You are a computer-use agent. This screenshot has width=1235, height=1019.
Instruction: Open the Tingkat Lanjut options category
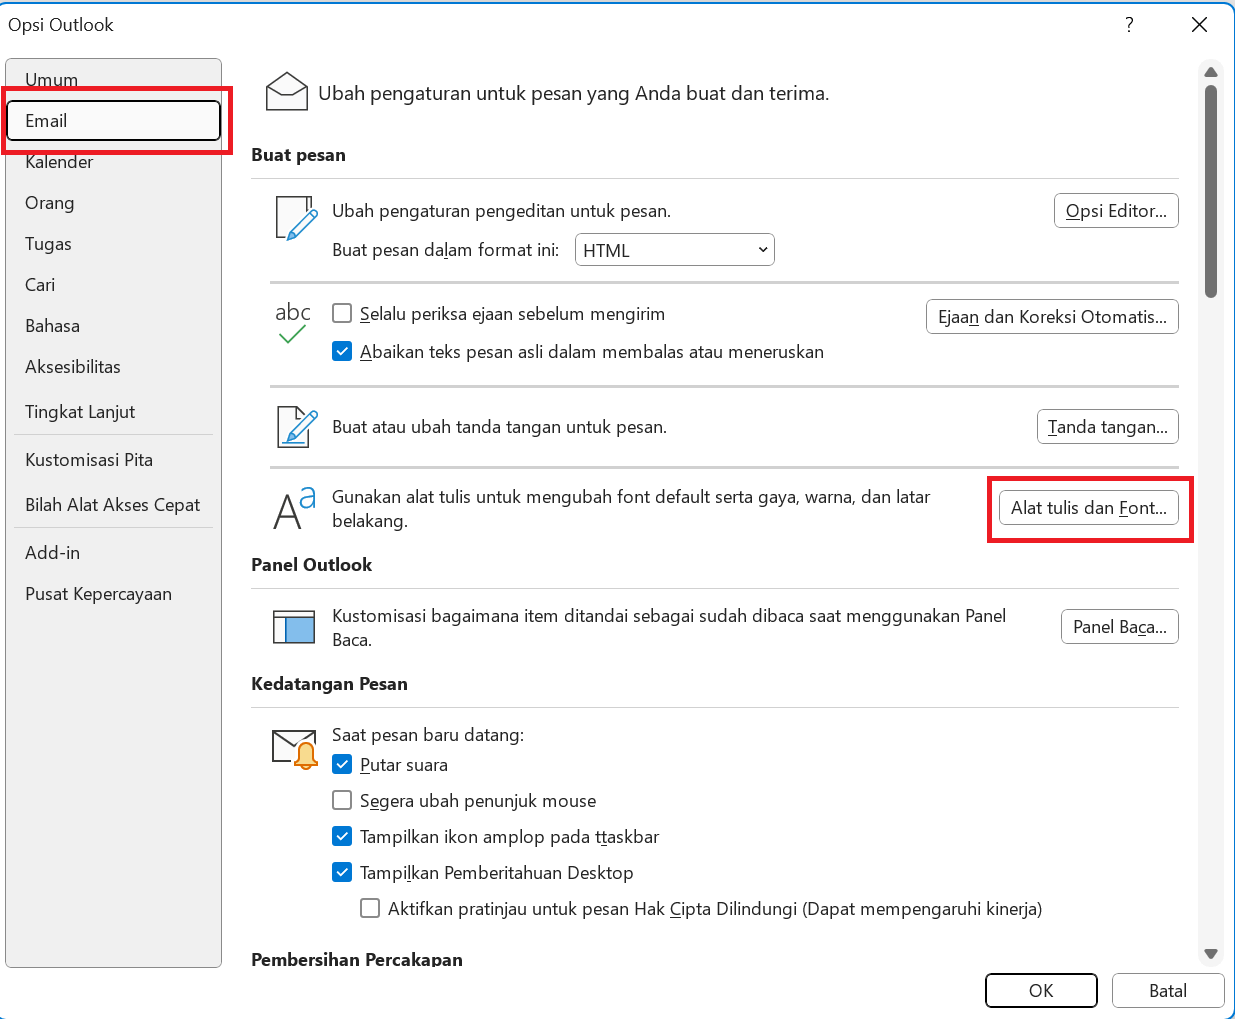(x=80, y=412)
